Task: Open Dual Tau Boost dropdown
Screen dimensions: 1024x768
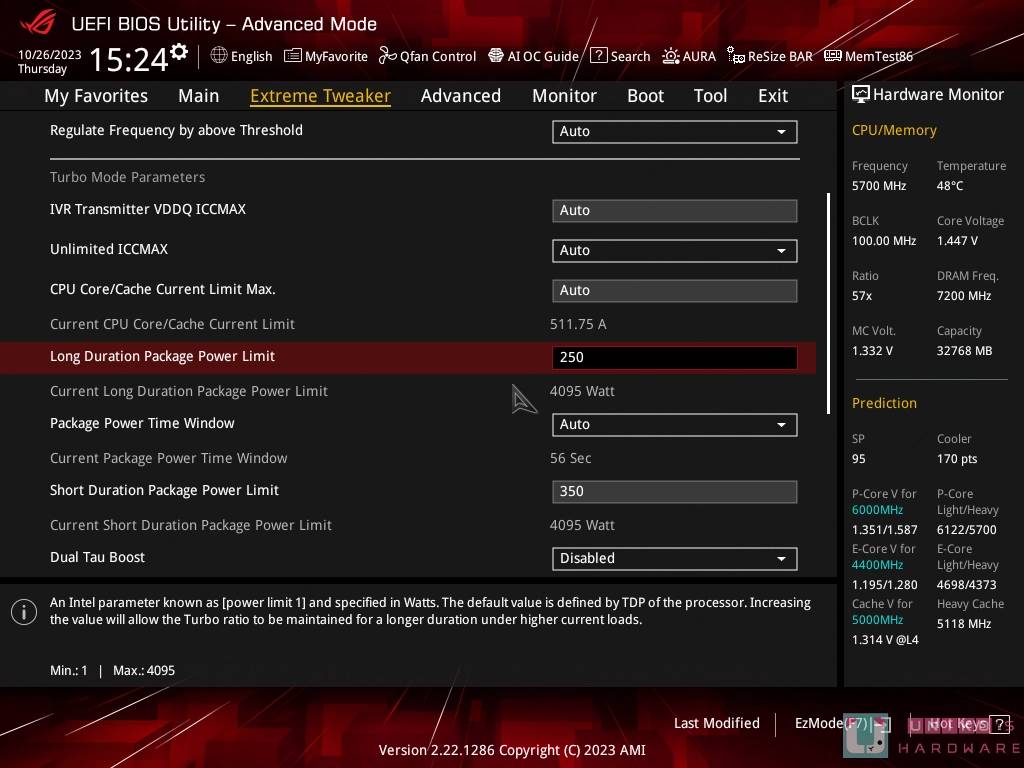Action: (x=674, y=559)
